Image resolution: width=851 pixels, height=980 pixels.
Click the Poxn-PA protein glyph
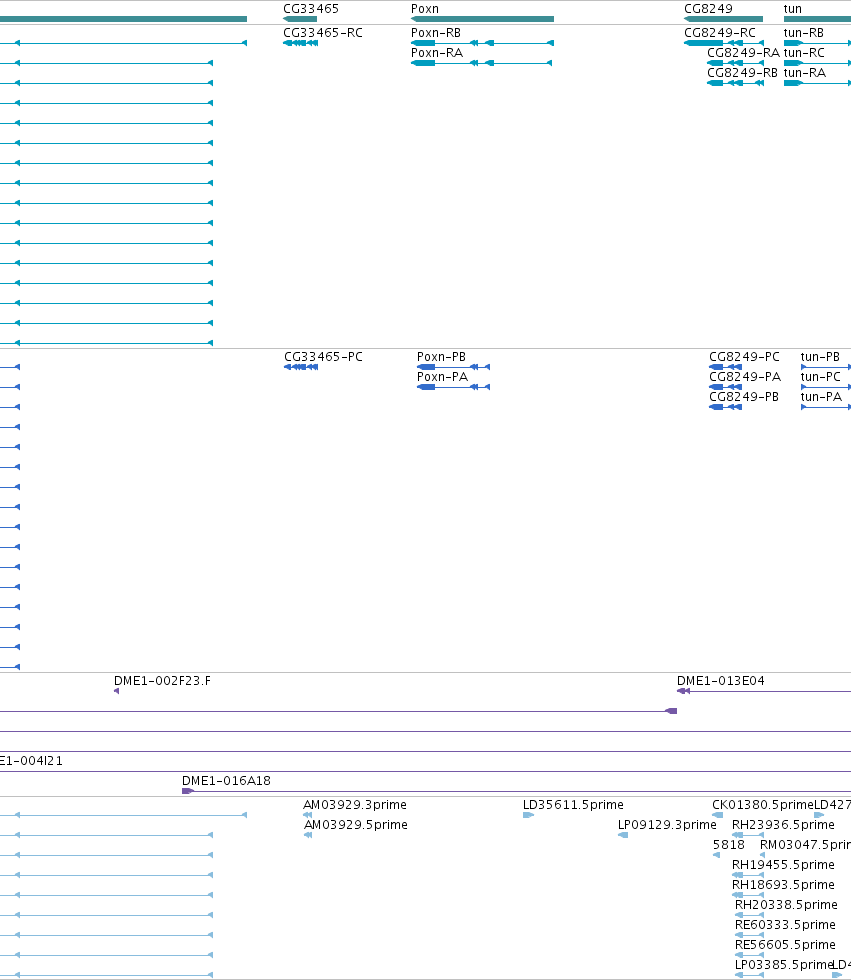click(454, 387)
